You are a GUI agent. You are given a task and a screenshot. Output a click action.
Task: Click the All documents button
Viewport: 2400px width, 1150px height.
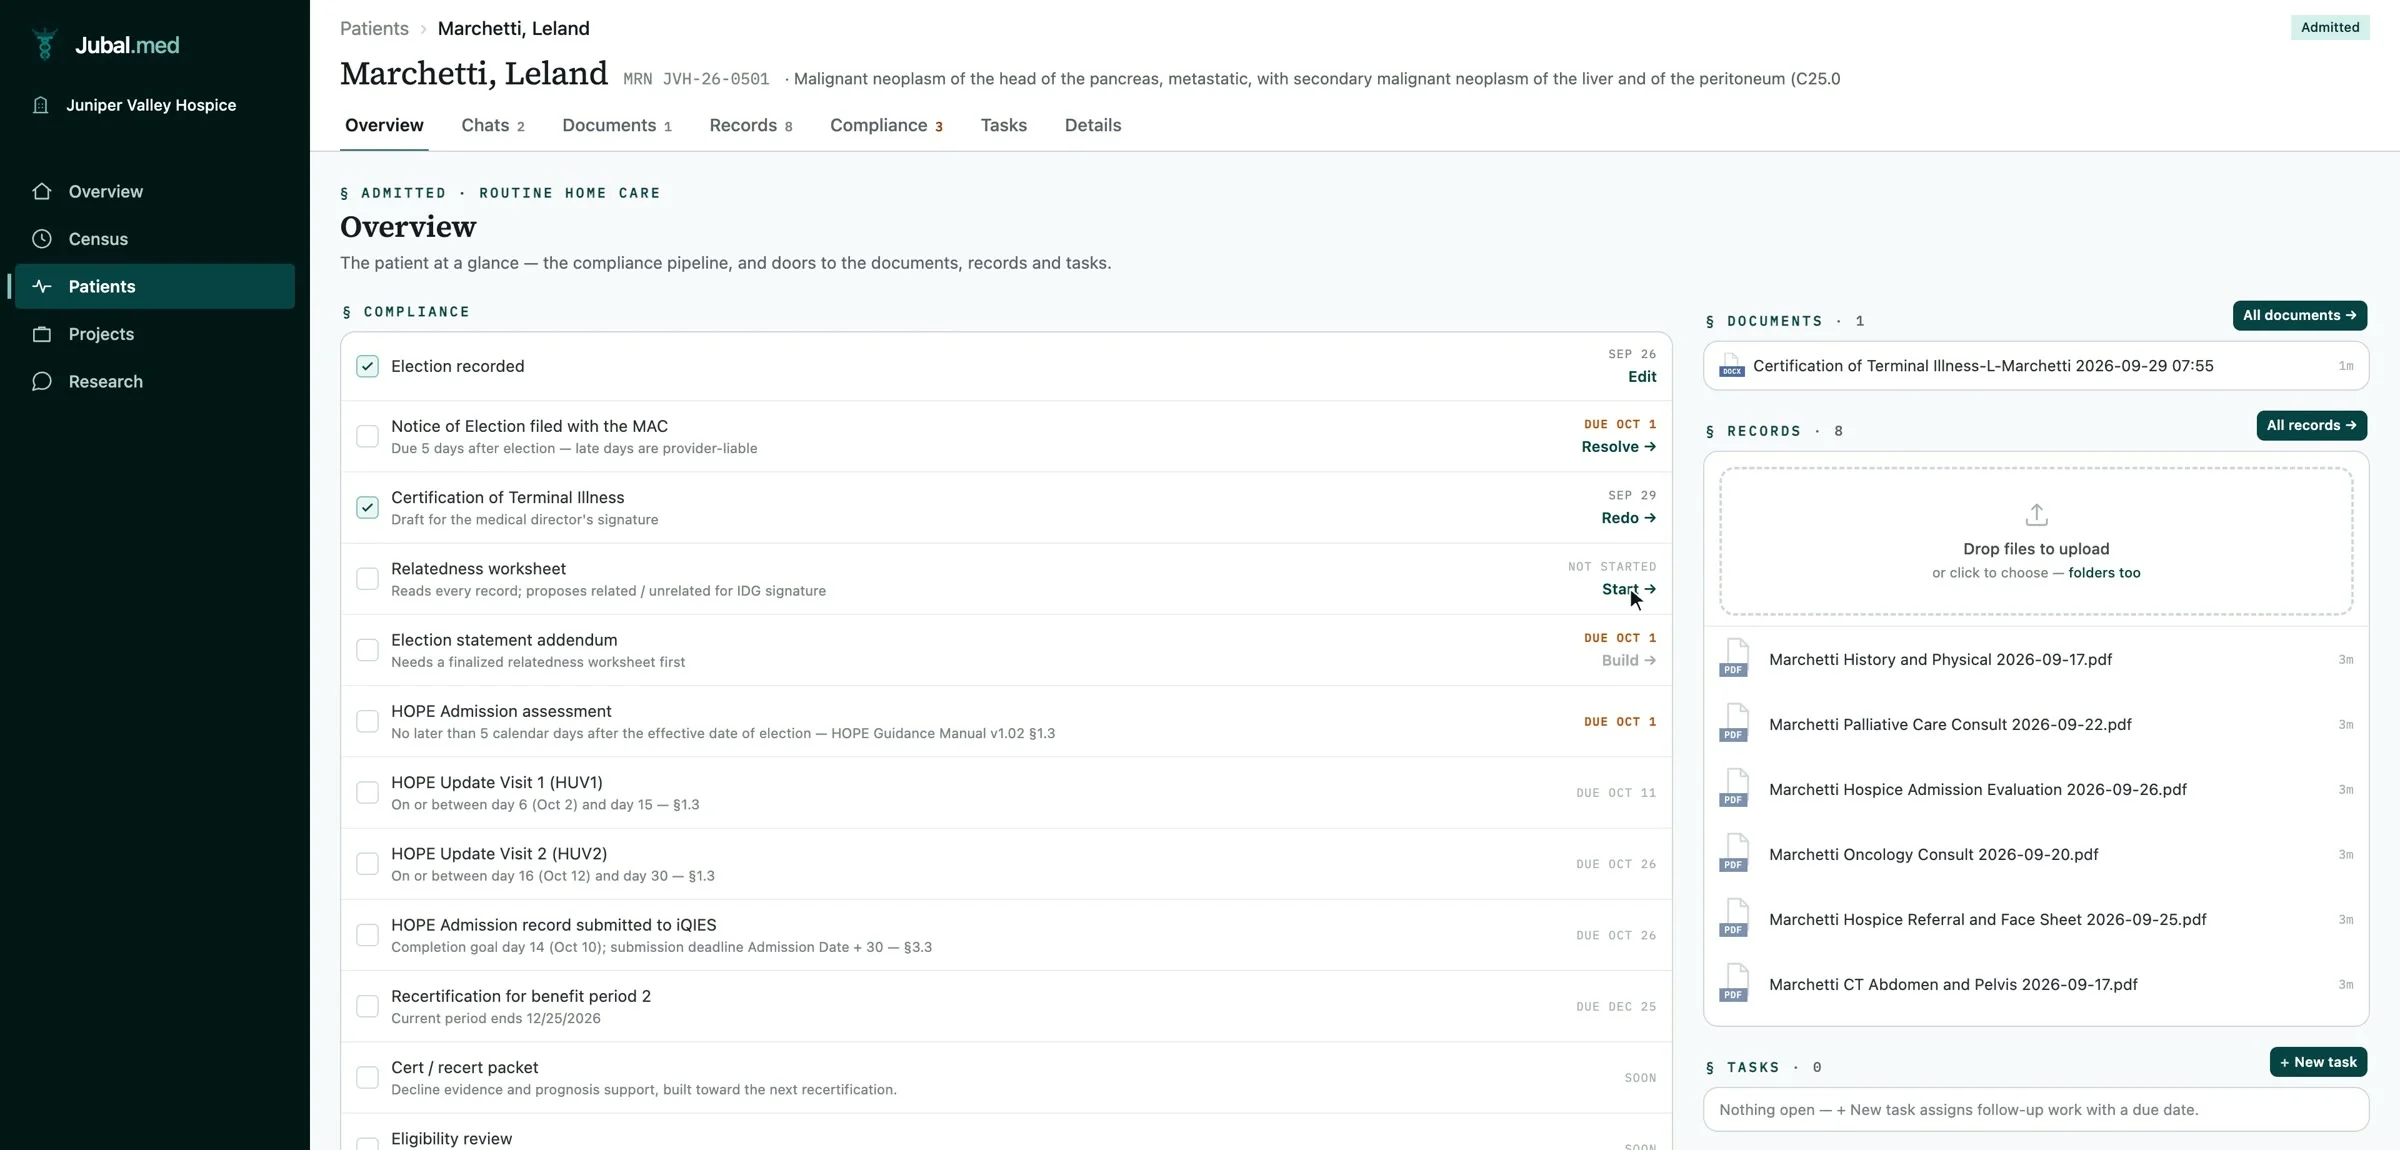click(2299, 315)
